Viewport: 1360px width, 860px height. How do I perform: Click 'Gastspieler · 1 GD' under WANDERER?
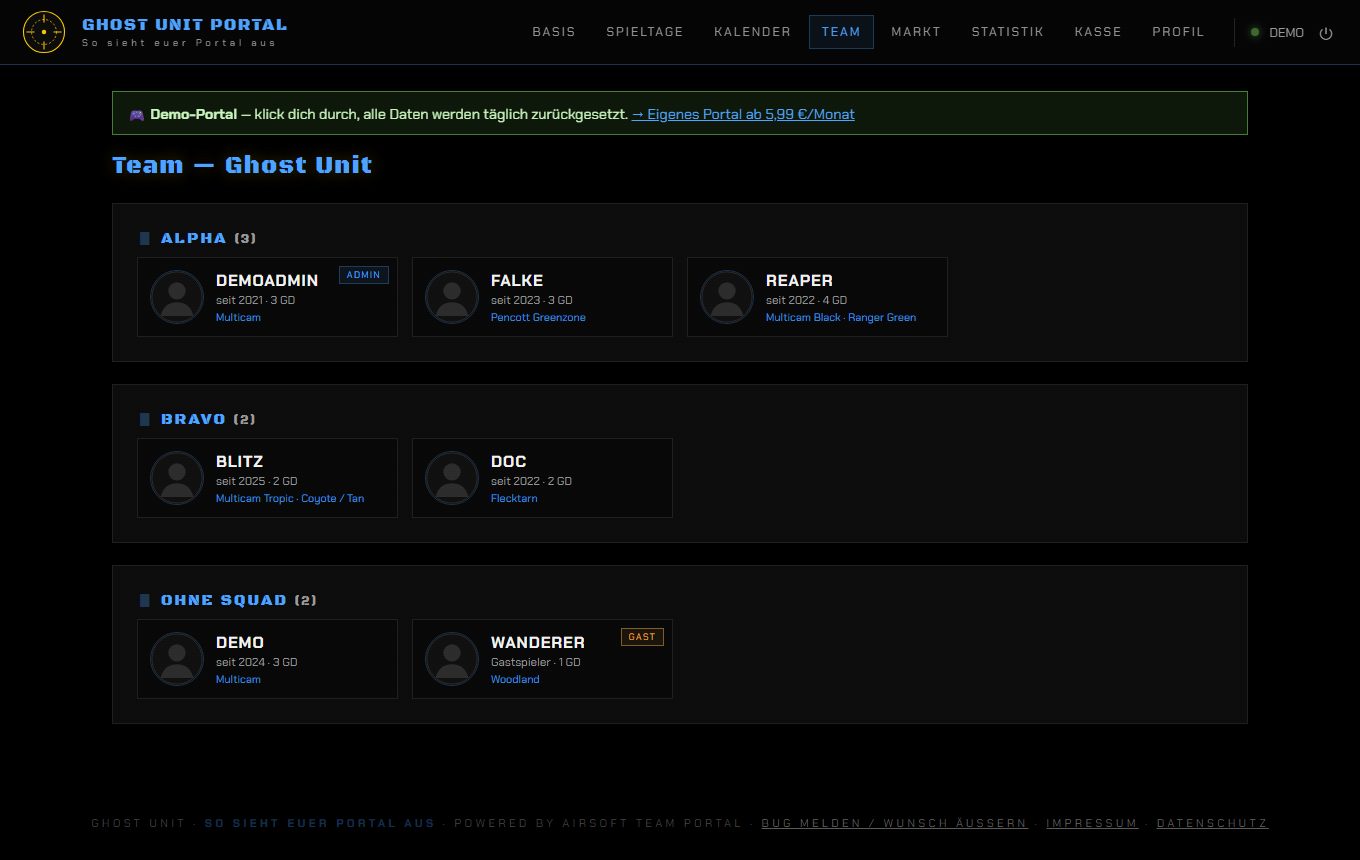(x=536, y=662)
